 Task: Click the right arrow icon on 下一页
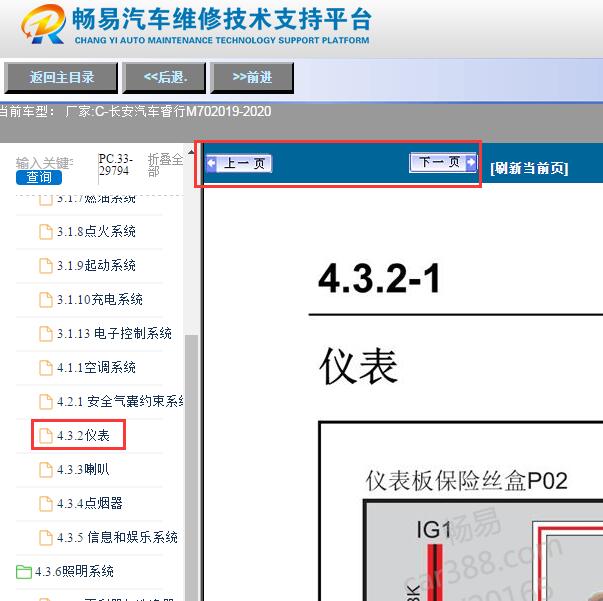(x=471, y=162)
